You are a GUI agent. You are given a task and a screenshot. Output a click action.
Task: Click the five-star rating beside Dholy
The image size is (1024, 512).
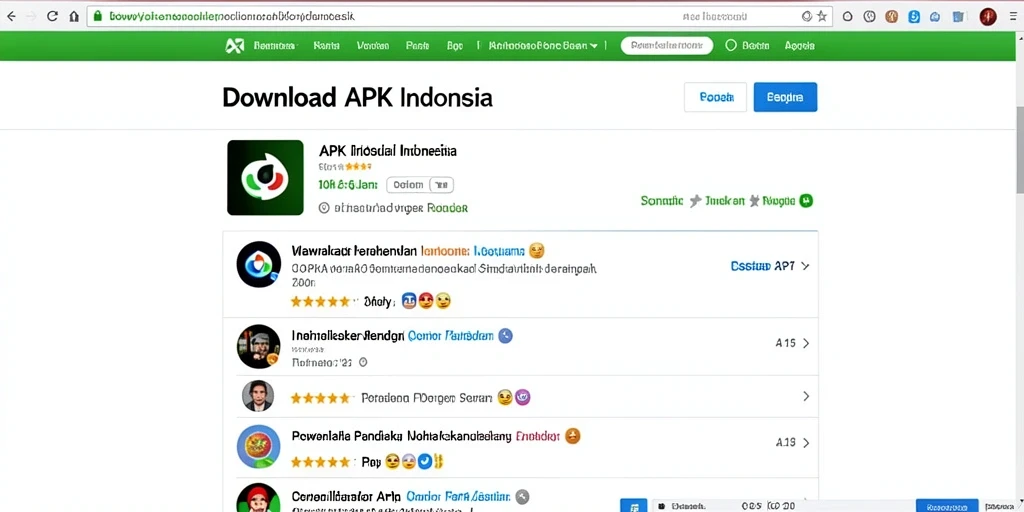321,302
